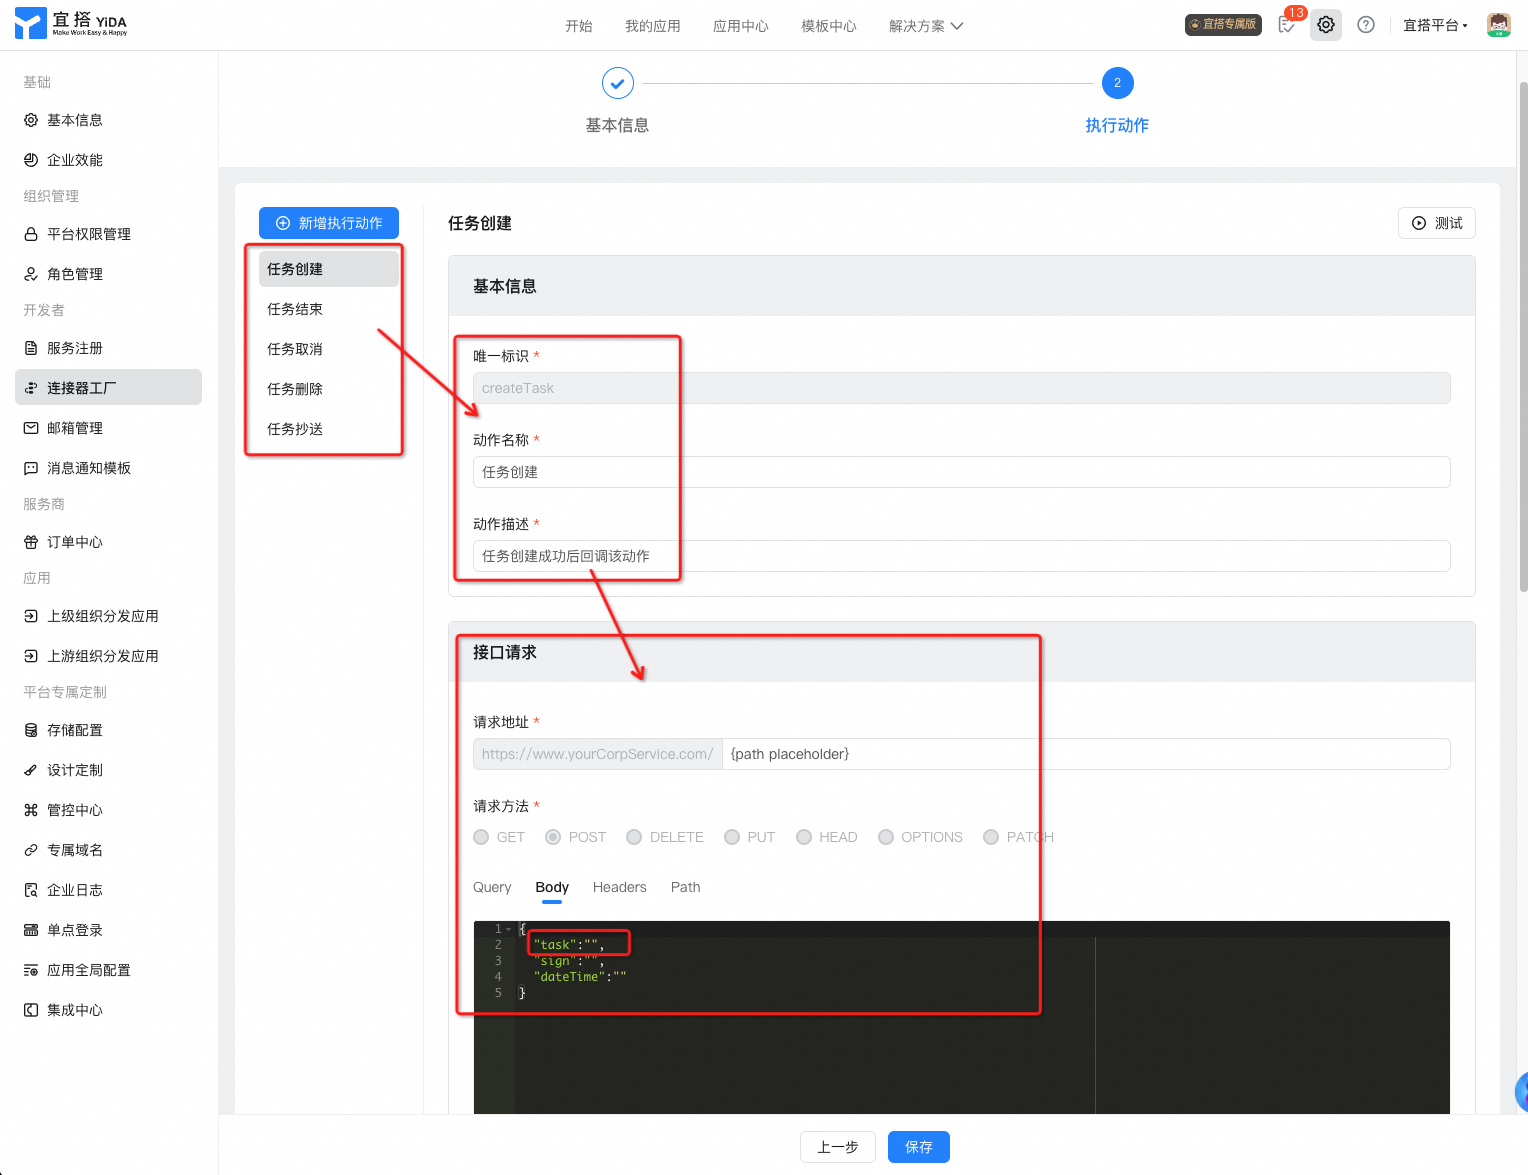The width and height of the screenshot is (1528, 1175).
Task: Click the path placeholder URL input
Action: pos(1086,754)
